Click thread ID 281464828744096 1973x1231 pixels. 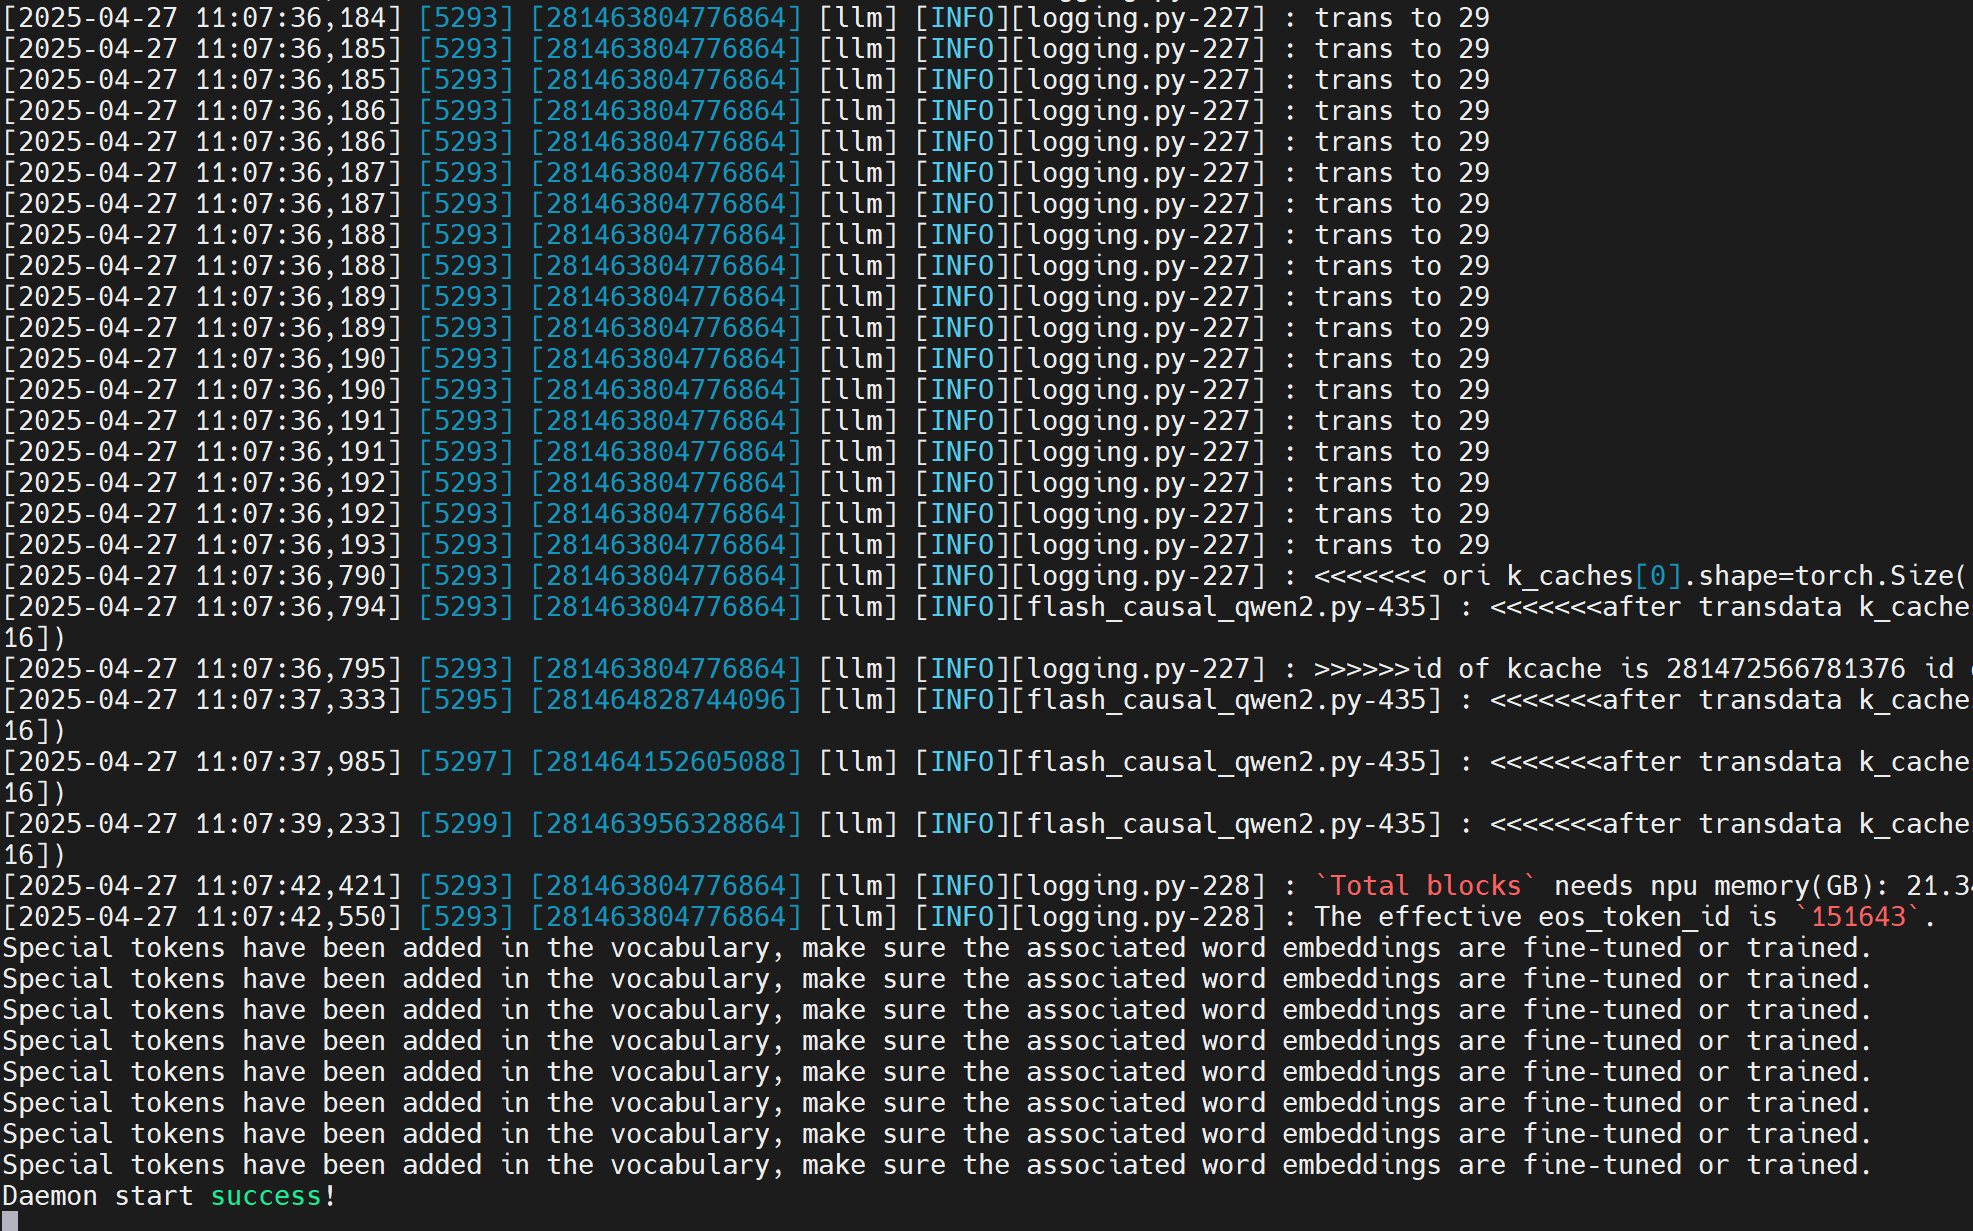tap(666, 700)
